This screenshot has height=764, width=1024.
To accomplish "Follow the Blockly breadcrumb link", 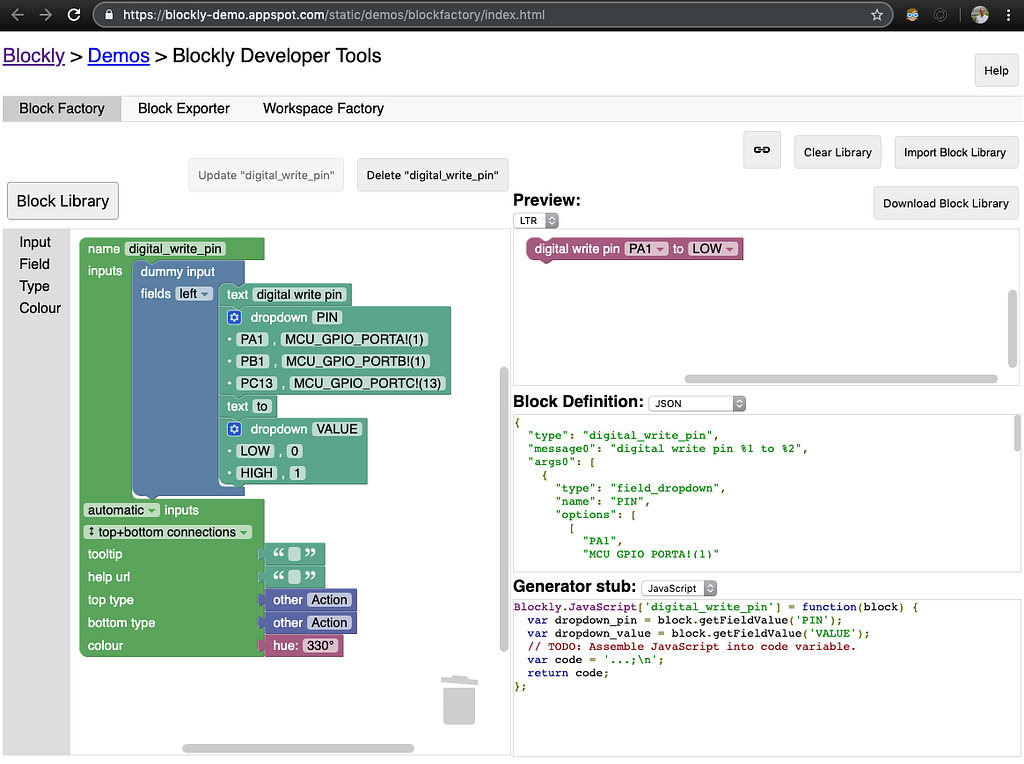I will (34, 56).
